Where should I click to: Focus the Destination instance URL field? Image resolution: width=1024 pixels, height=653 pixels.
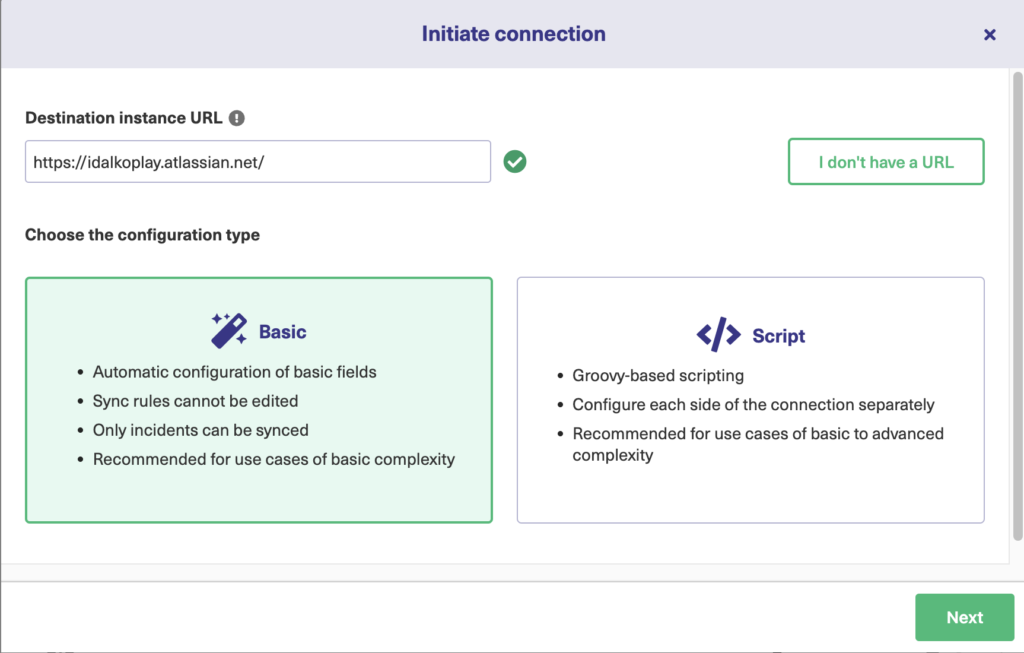pos(257,162)
